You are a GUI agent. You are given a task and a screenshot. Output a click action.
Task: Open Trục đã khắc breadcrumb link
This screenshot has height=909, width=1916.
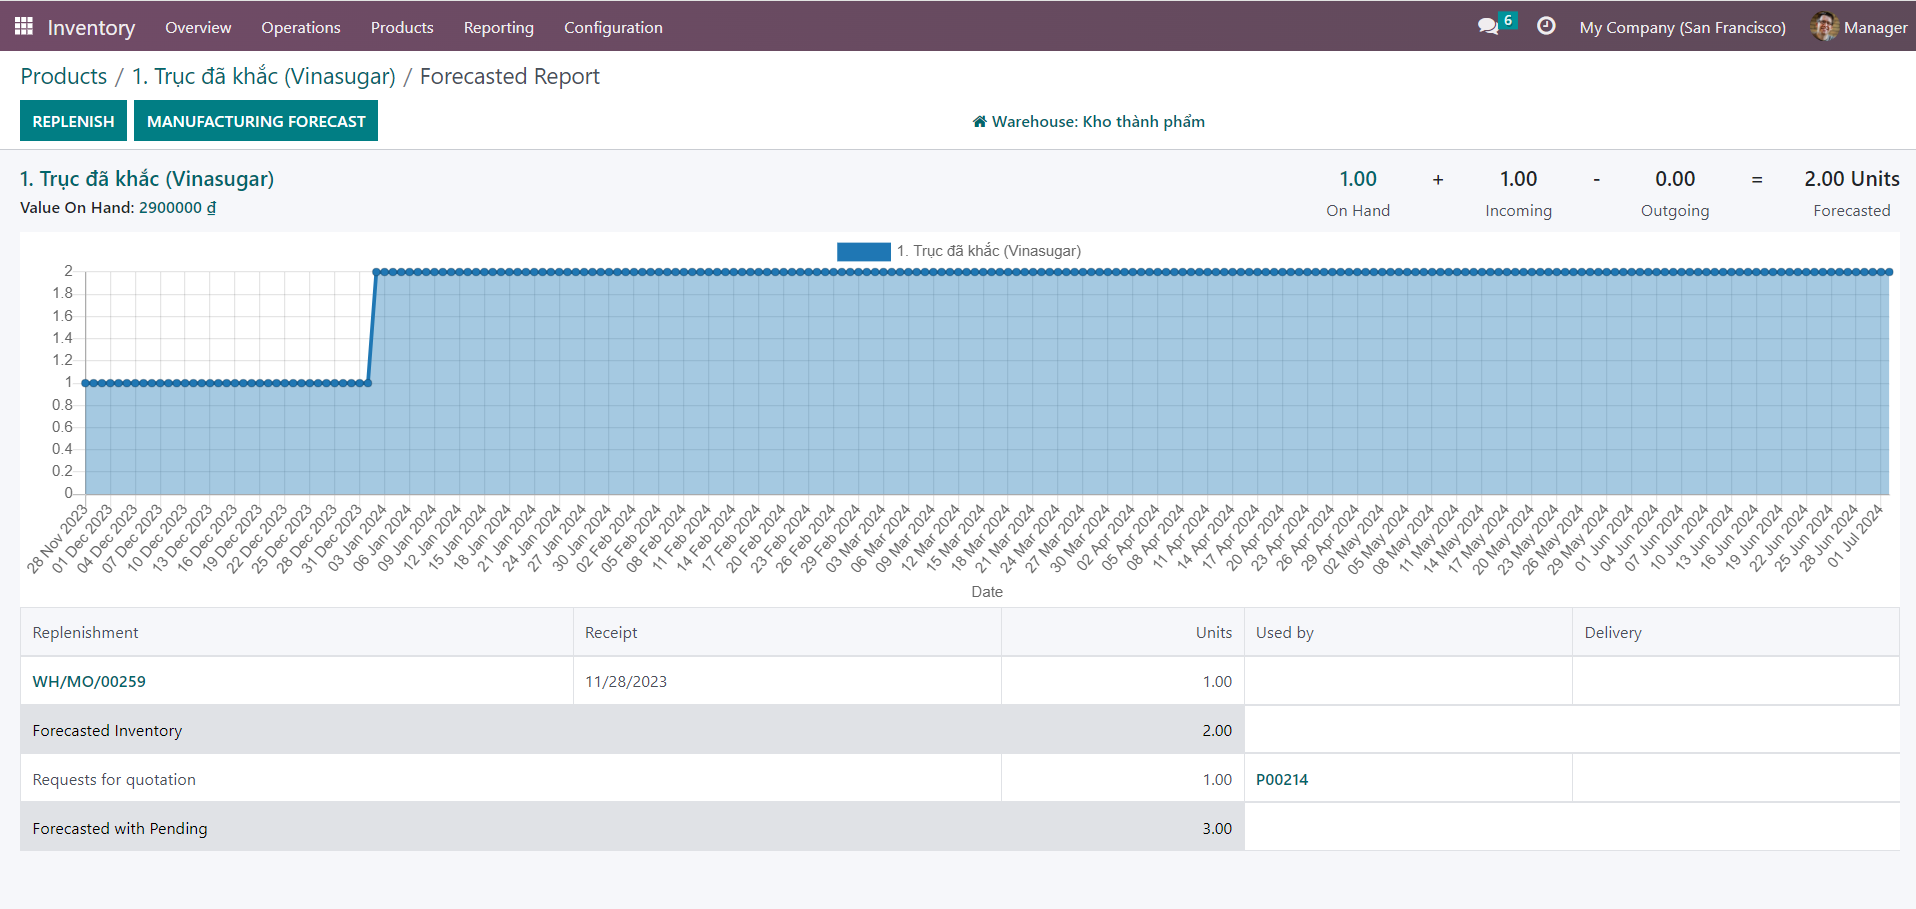pos(264,77)
